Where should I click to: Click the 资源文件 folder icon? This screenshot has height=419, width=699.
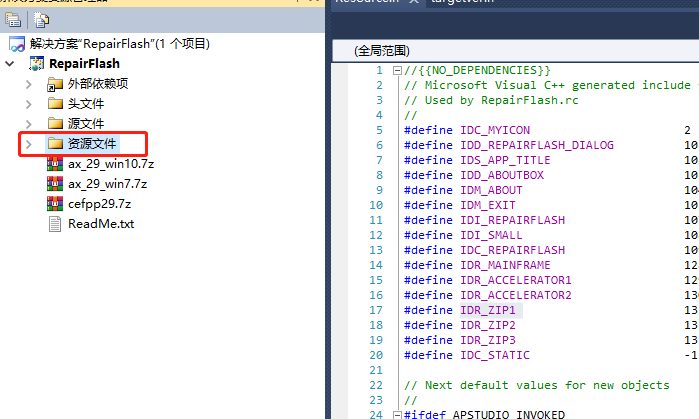pyautogui.click(x=55, y=143)
